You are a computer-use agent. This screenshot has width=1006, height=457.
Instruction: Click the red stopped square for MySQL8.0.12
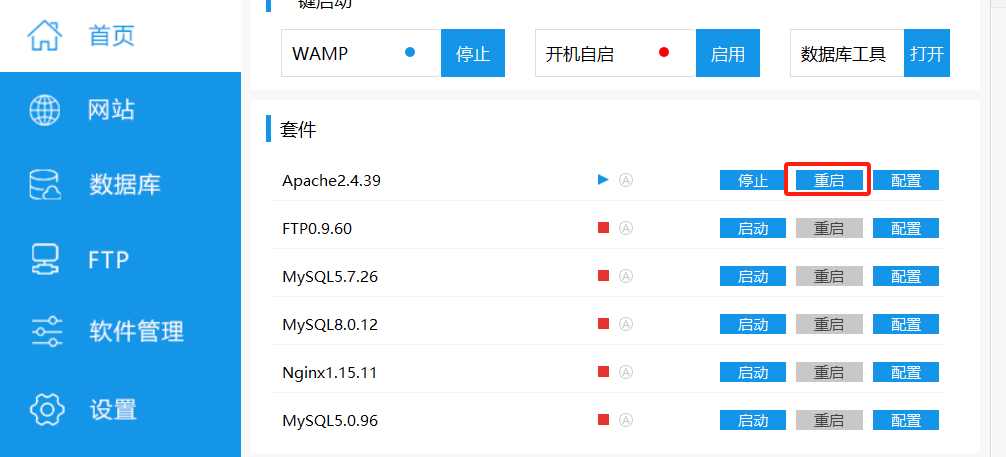(603, 323)
